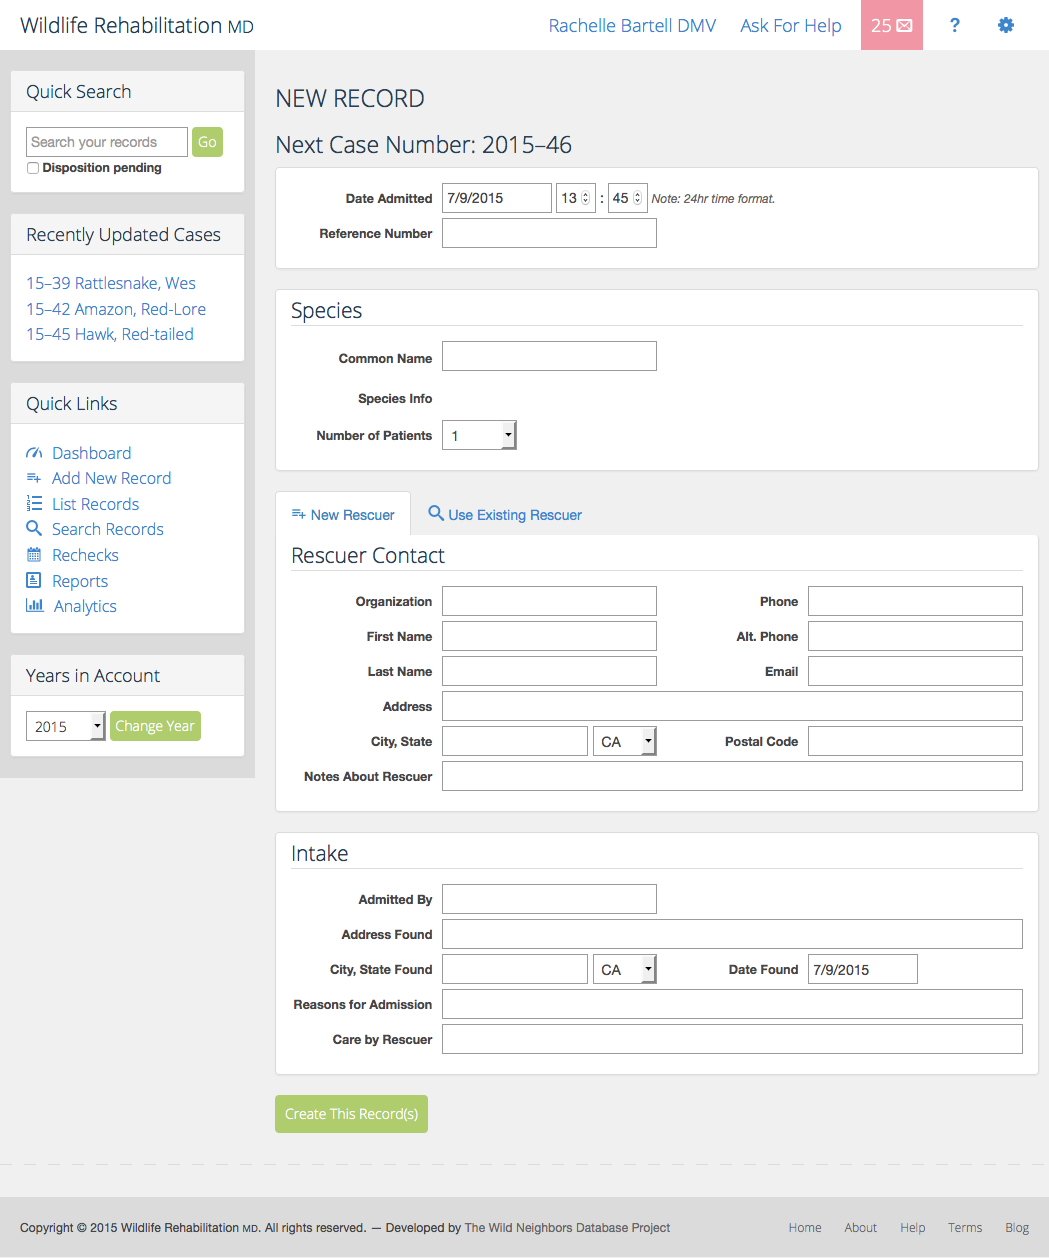Select the Add New Record icon
The height and width of the screenshot is (1258, 1049).
coord(35,478)
